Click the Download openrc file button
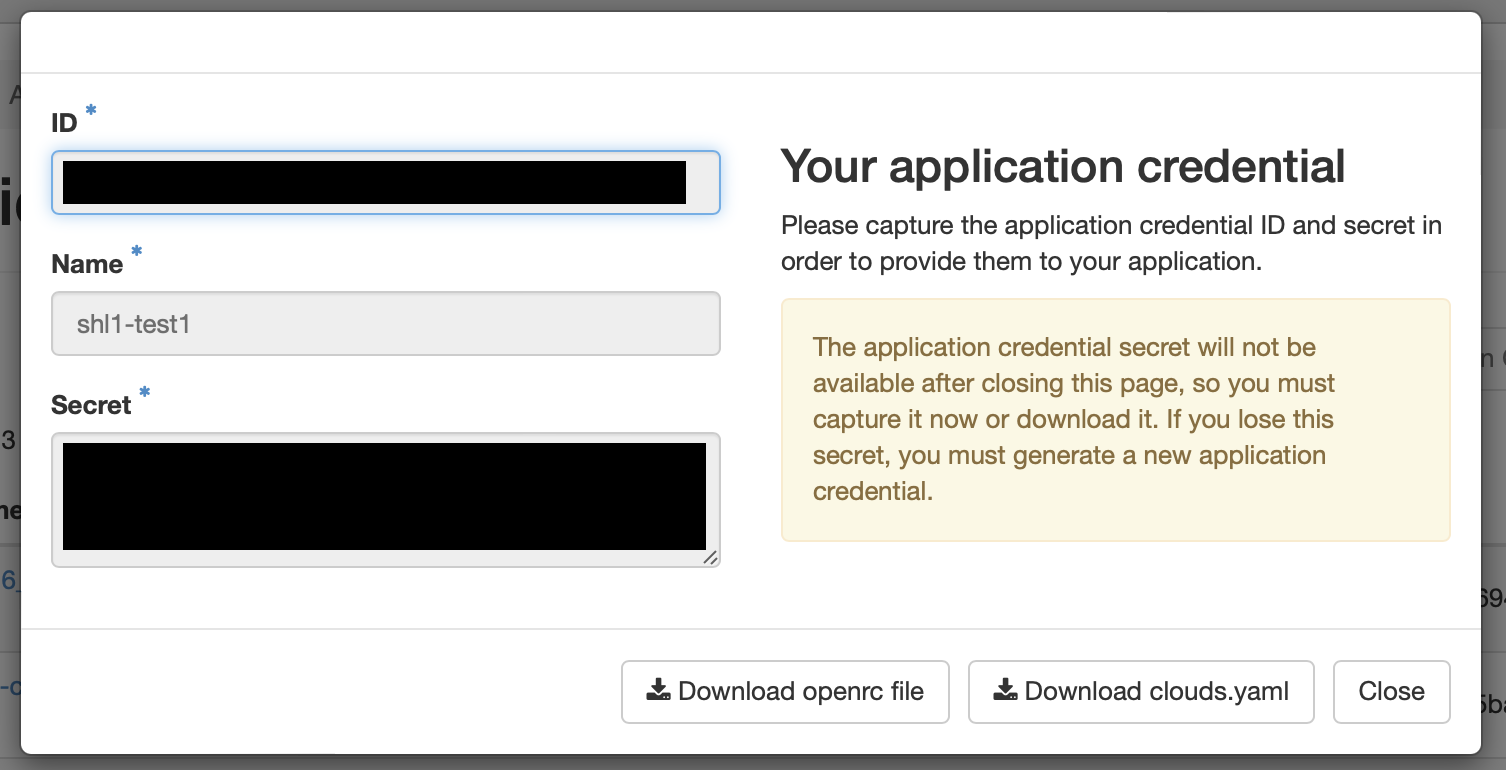 click(785, 691)
